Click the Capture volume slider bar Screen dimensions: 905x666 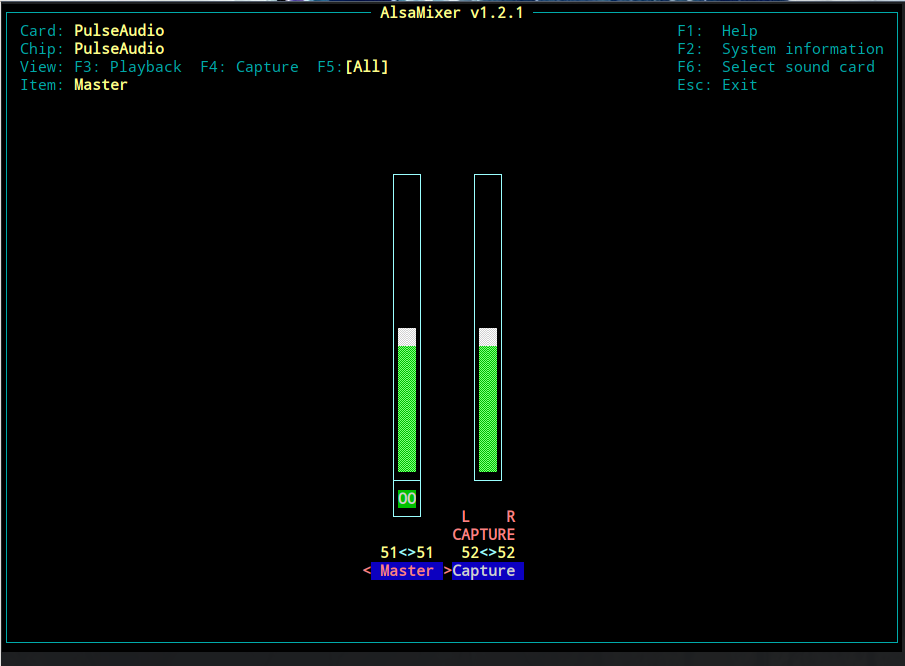tap(488, 327)
